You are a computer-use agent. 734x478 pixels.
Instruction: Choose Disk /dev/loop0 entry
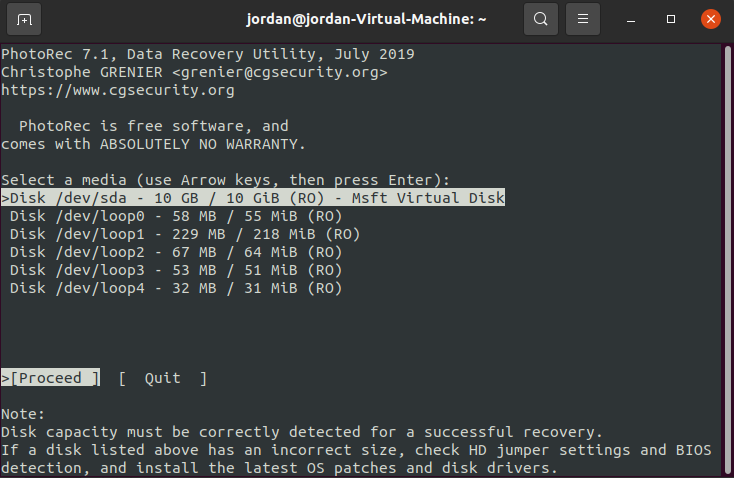pos(176,216)
